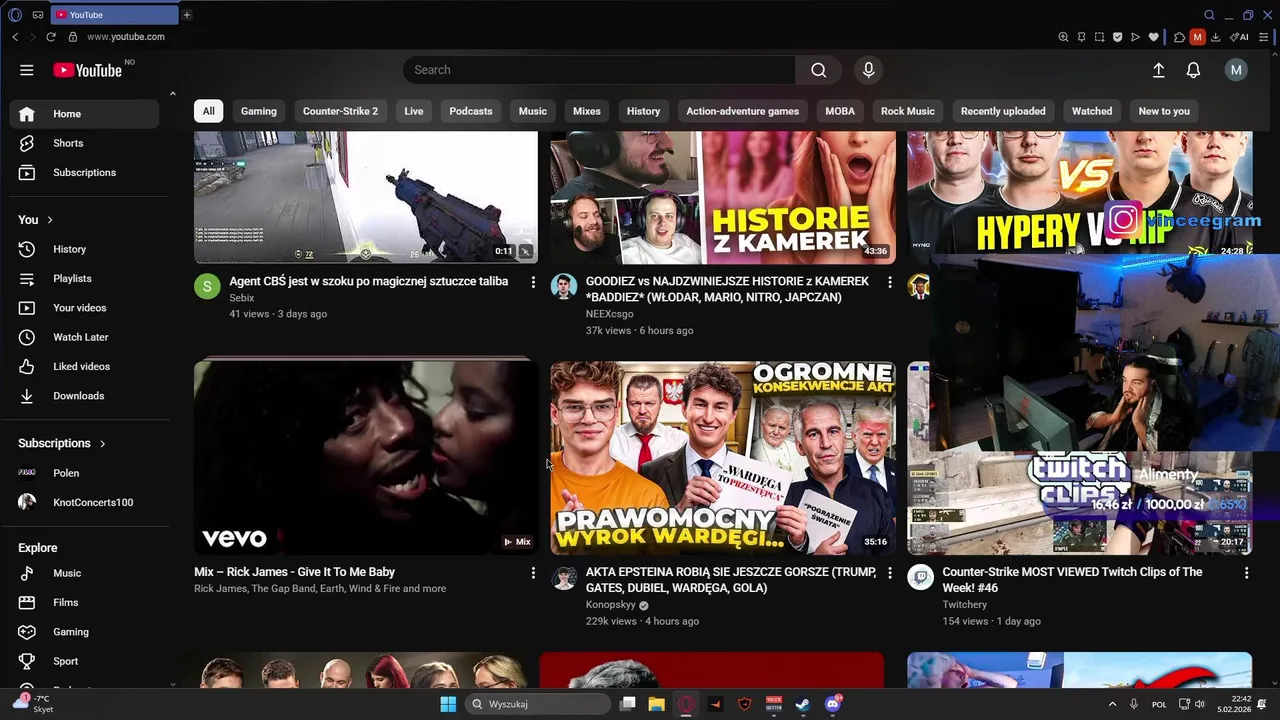Select the Live filter chip
The image size is (1280, 720).
click(x=414, y=111)
